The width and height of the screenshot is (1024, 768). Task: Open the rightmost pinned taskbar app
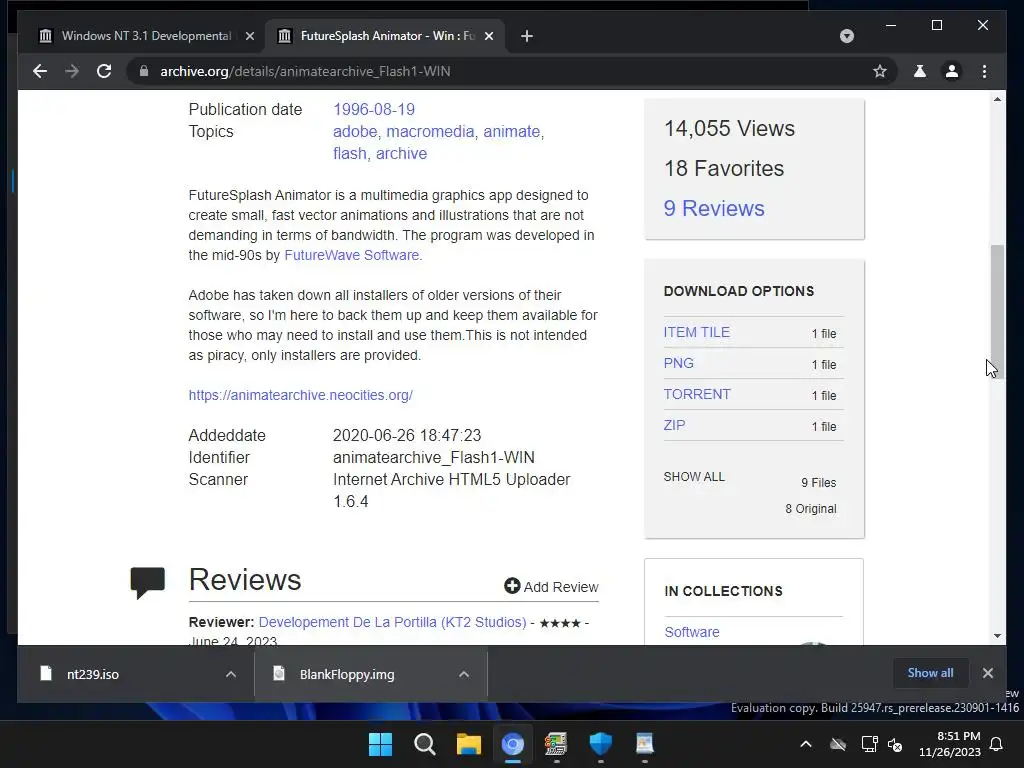[x=645, y=744]
